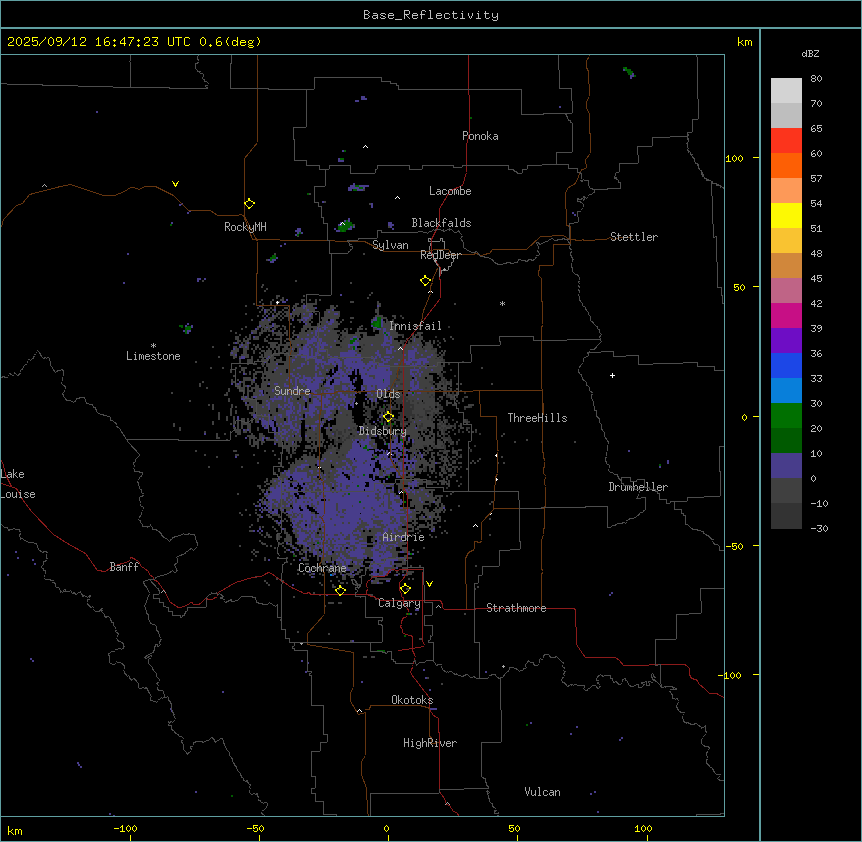Click the Ponoka city label
Screen dimensions: 862x842
point(480,136)
